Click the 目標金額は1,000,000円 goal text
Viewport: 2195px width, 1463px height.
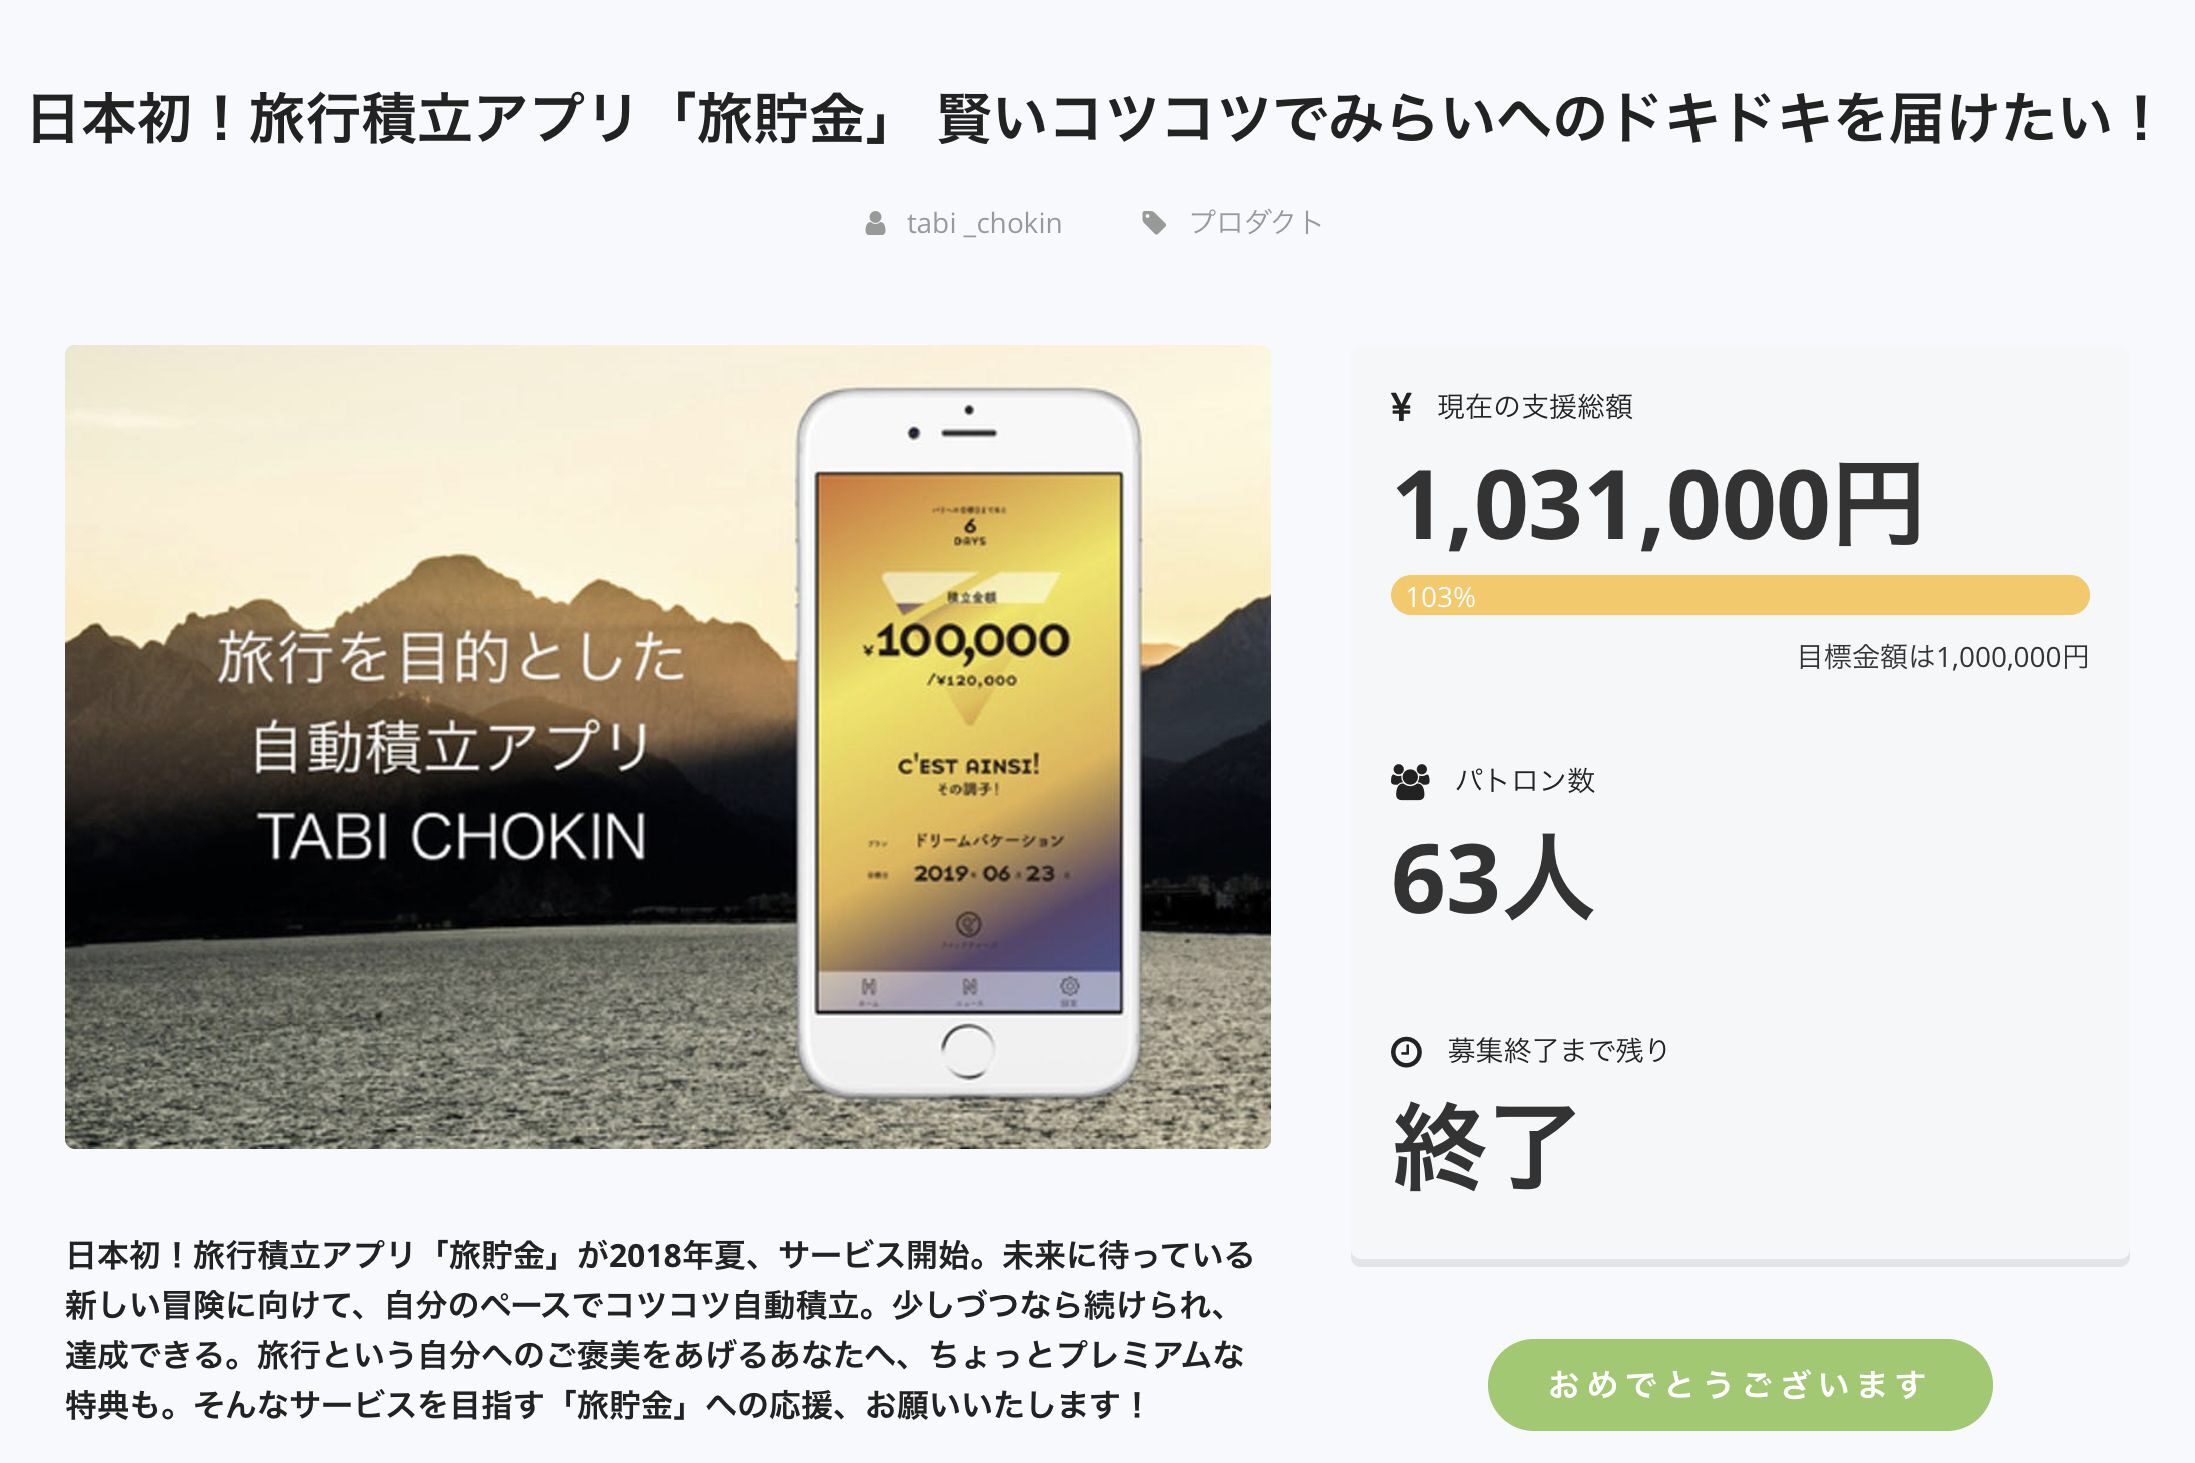1943,657
